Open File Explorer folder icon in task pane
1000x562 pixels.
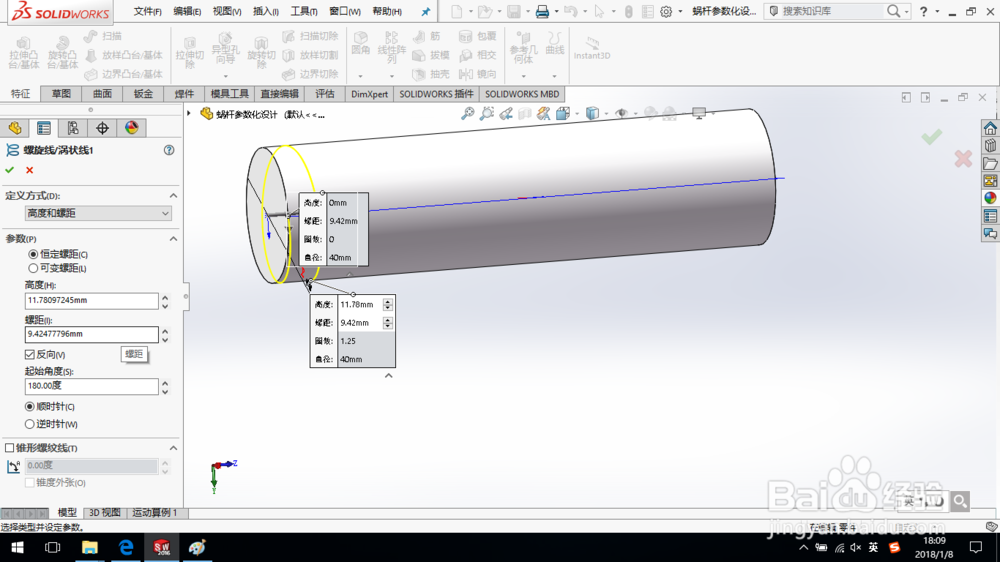pos(990,164)
